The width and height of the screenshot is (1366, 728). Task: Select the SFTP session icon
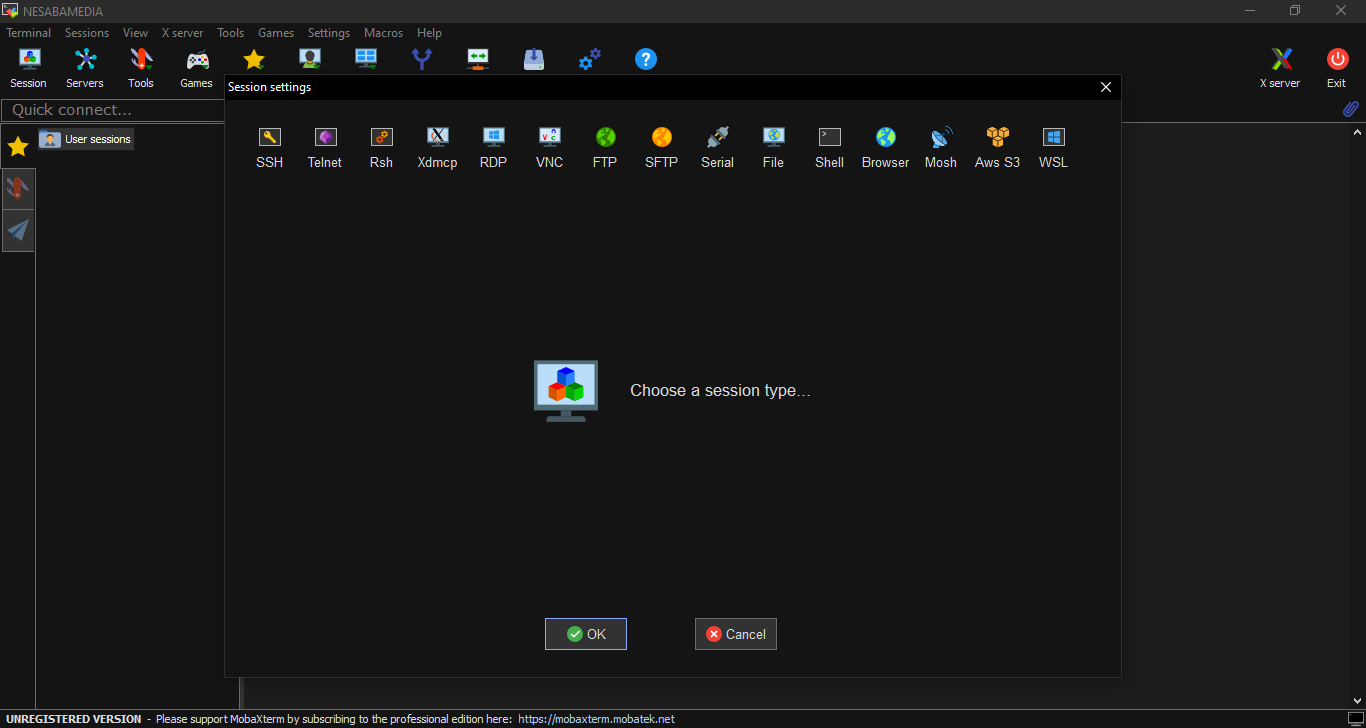[661, 147]
